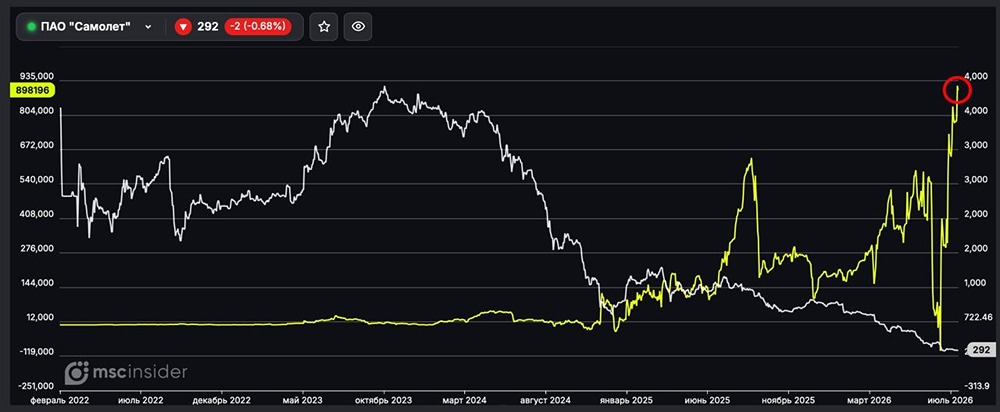Click the февраль 2022 date label

tap(59, 400)
